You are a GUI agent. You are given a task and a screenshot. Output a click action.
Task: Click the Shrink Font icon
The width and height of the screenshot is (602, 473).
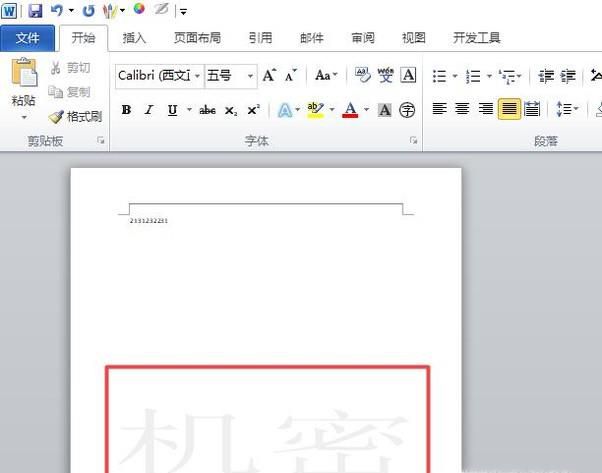coord(291,76)
